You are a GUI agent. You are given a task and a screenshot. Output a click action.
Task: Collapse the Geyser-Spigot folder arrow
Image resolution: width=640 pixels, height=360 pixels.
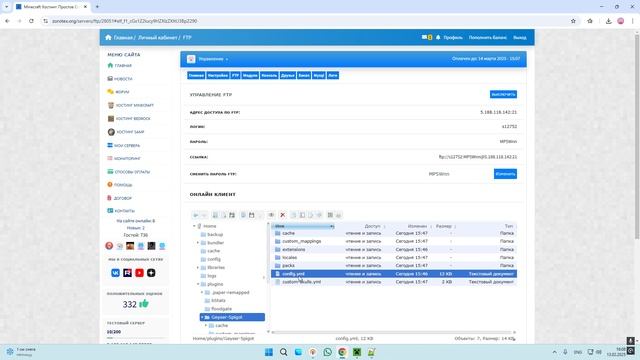click(202, 317)
